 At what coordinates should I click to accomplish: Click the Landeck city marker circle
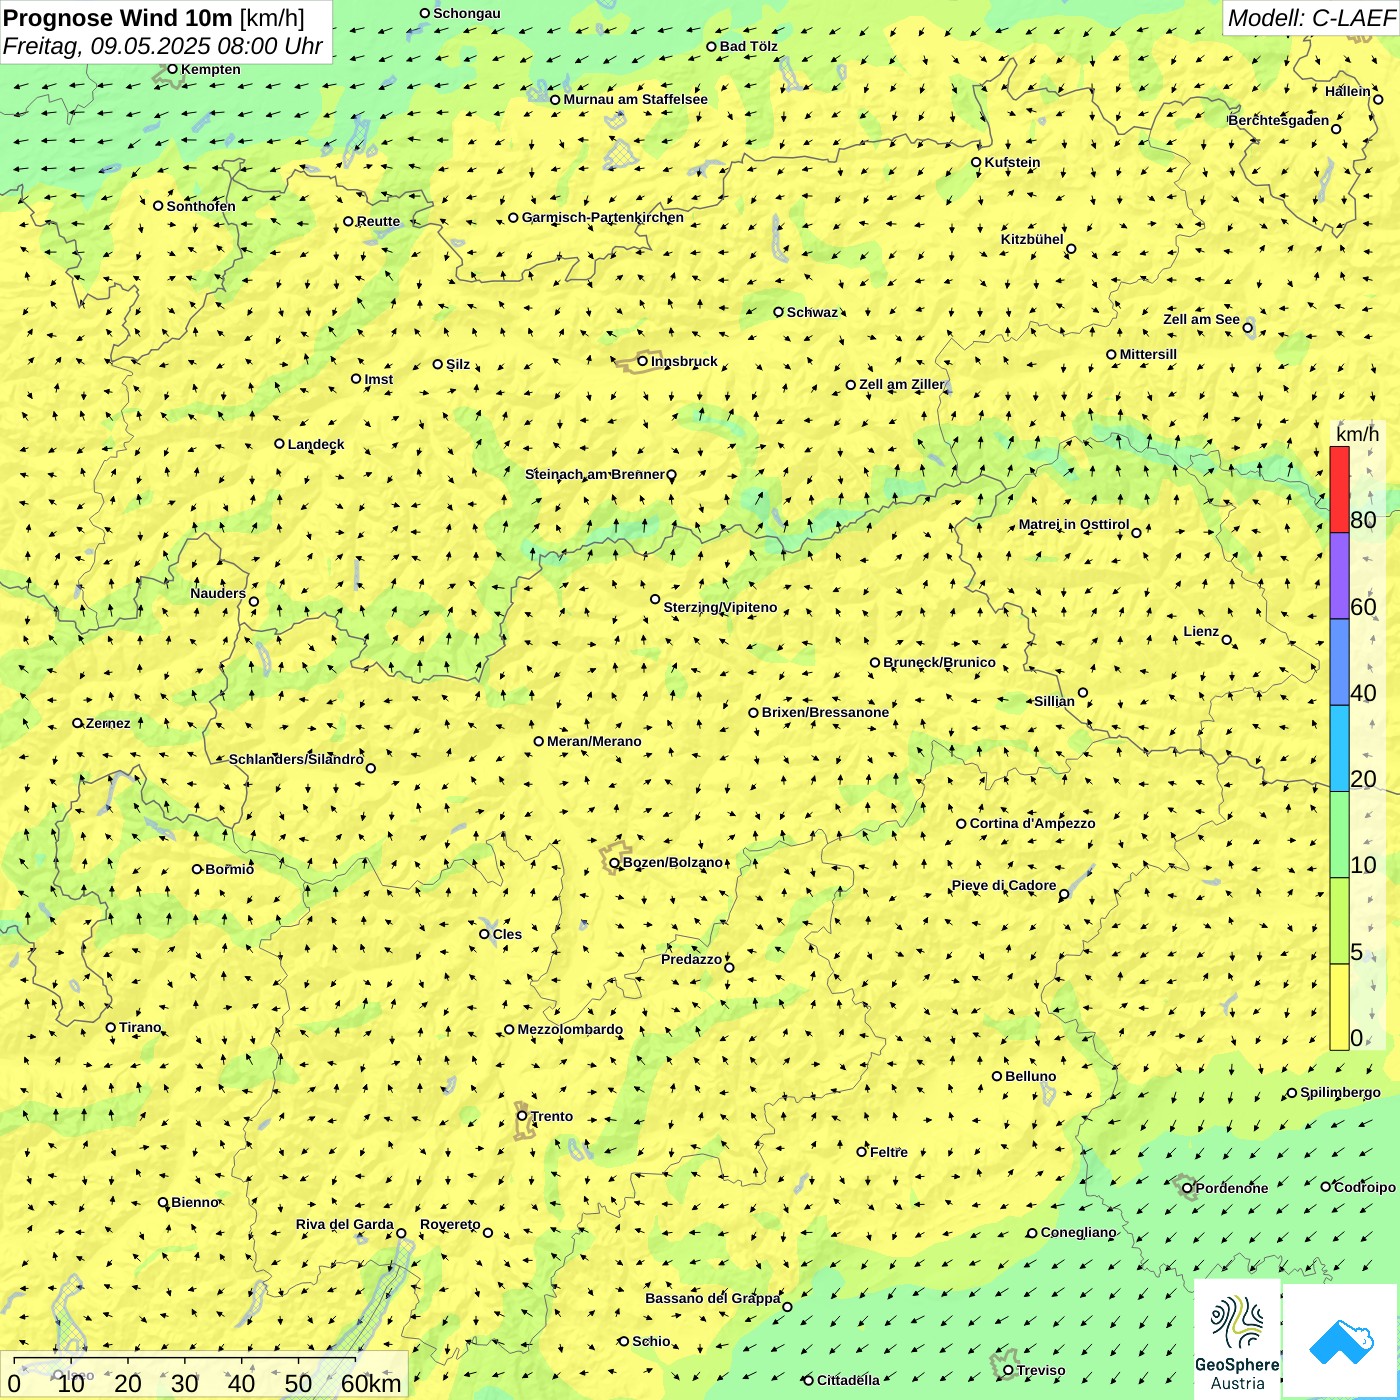point(280,444)
